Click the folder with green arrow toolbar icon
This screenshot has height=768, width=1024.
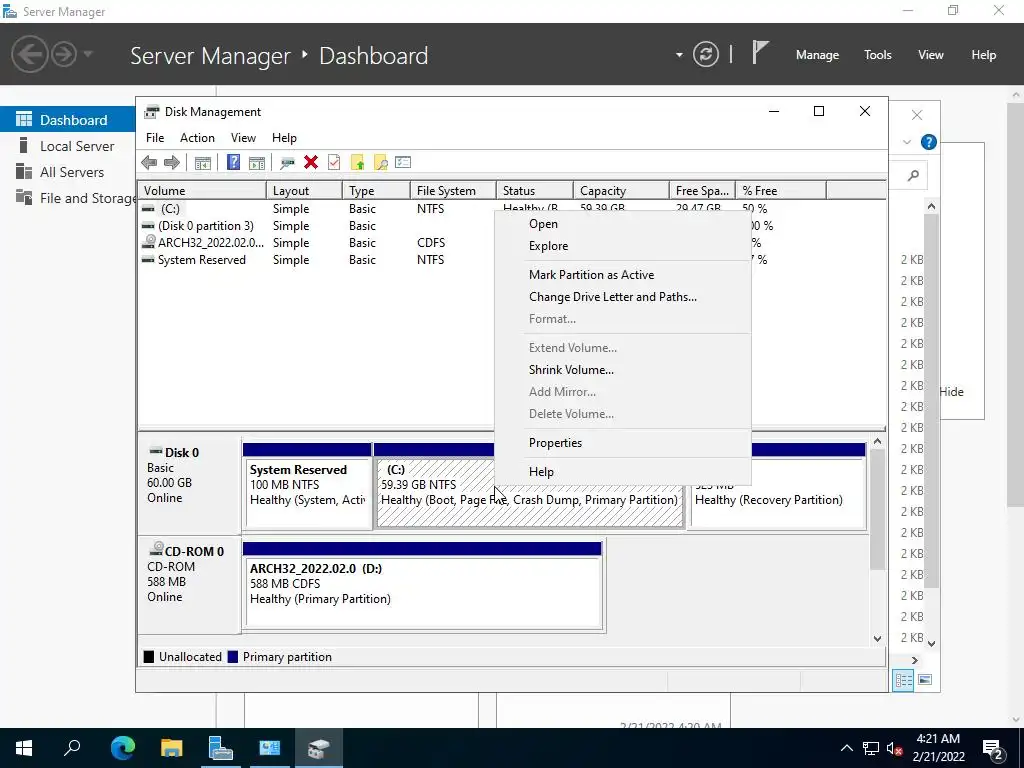pyautogui.click(x=357, y=163)
